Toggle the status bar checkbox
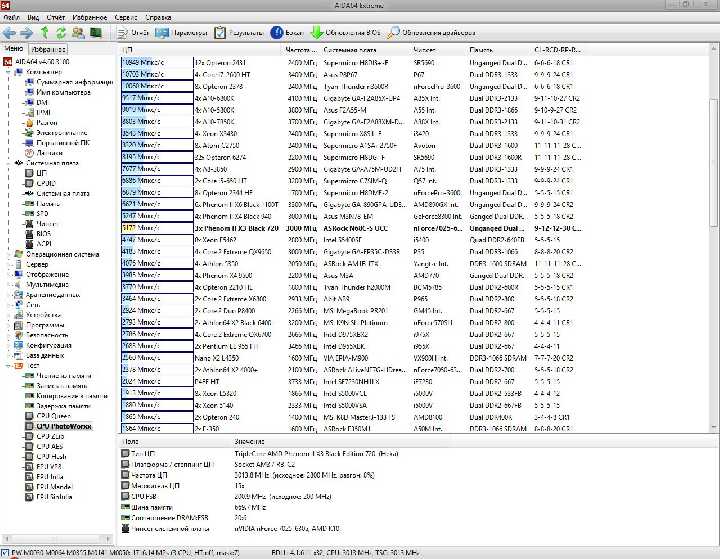 tap(5, 553)
